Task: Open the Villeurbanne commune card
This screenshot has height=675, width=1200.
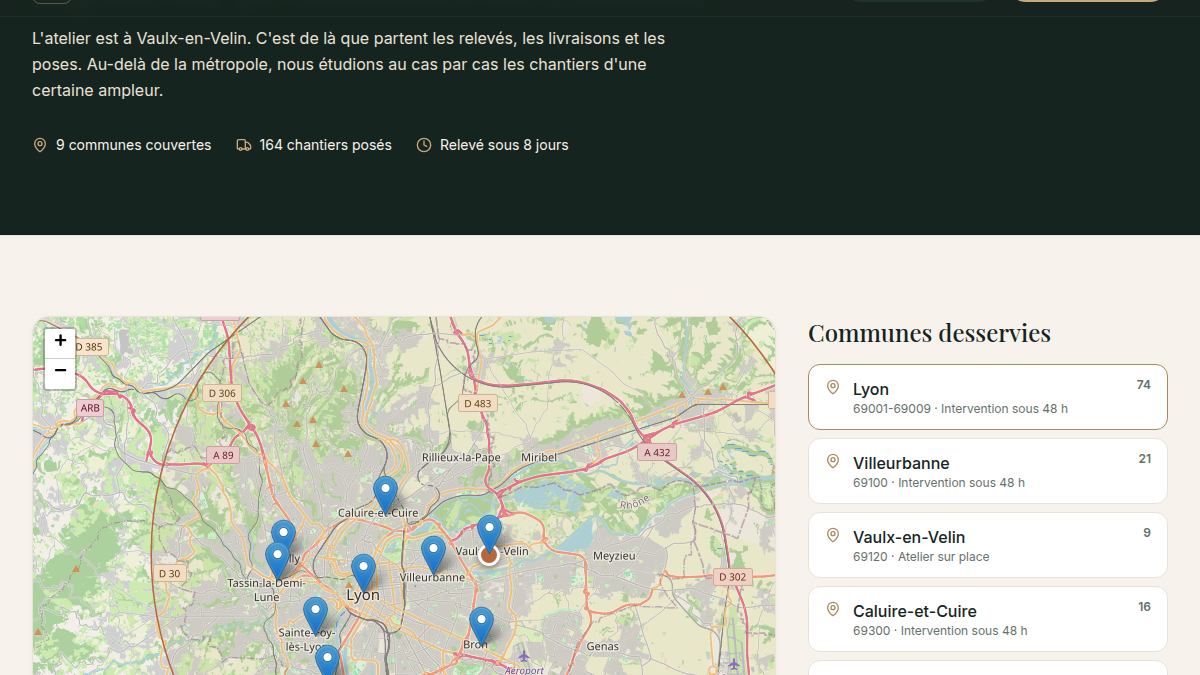Action: (x=987, y=471)
